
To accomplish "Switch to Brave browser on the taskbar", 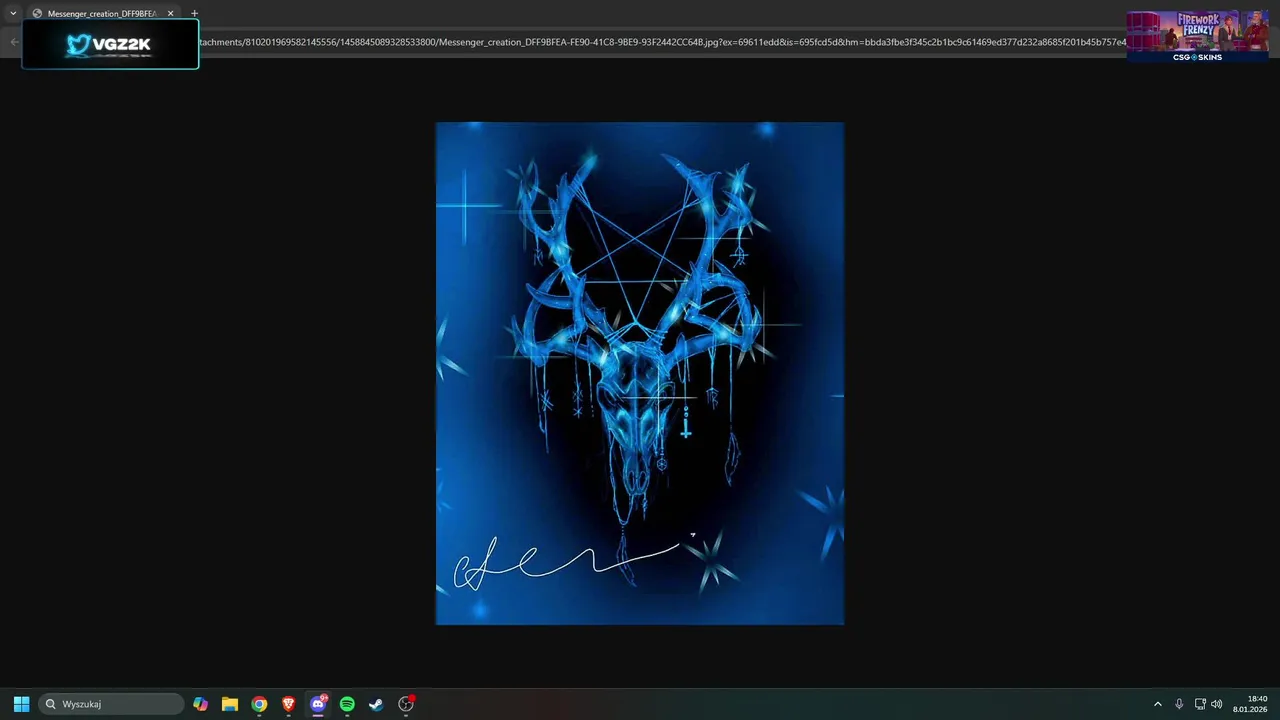I will click(288, 704).
